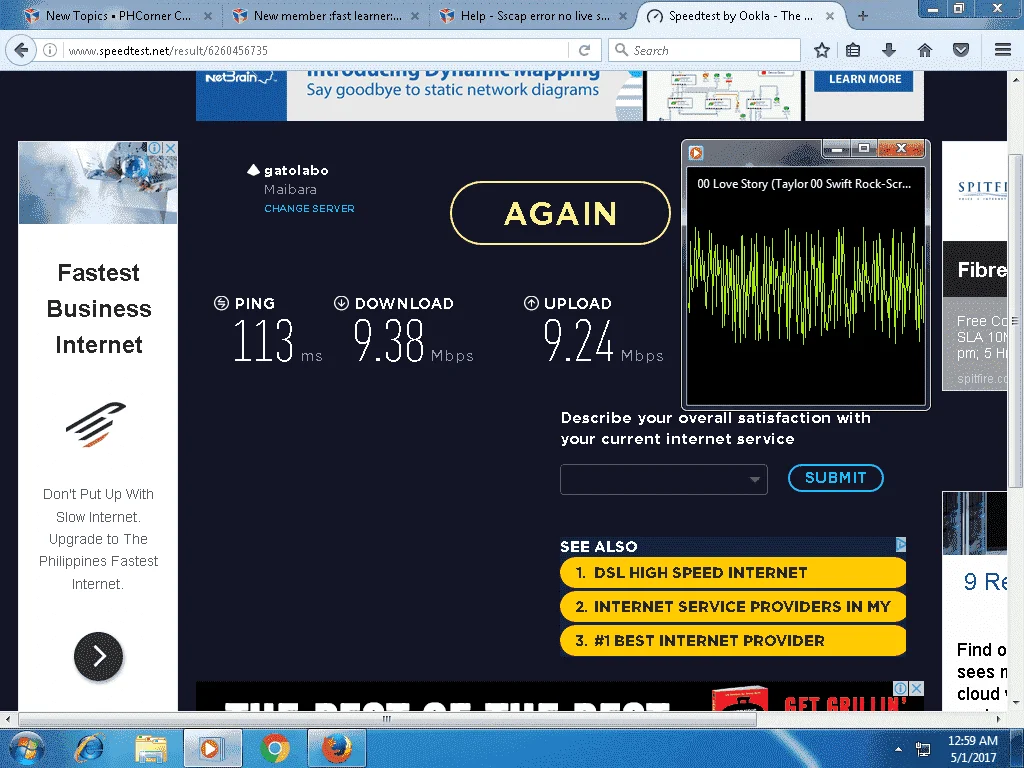
Task: Click the DOWNLOAD arrow icon
Action: tap(341, 303)
